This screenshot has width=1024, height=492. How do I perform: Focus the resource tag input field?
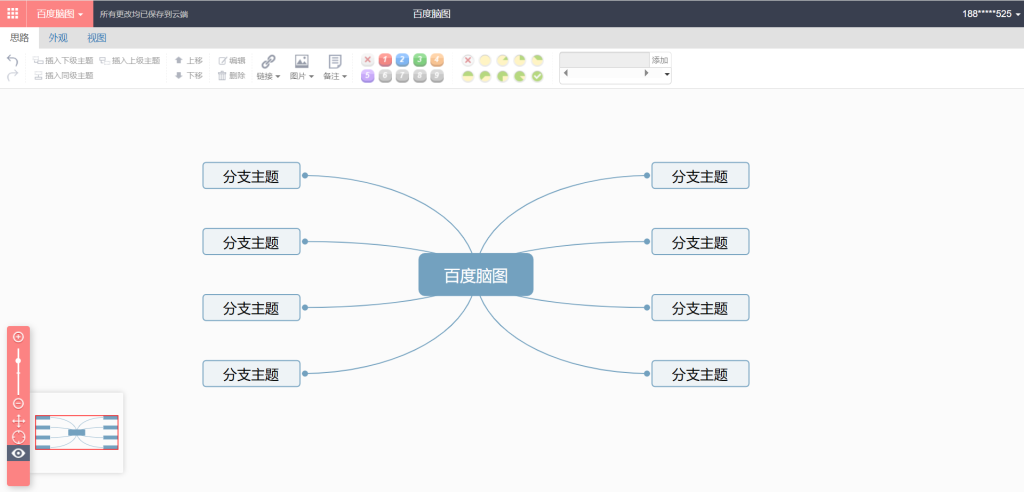[604, 59]
